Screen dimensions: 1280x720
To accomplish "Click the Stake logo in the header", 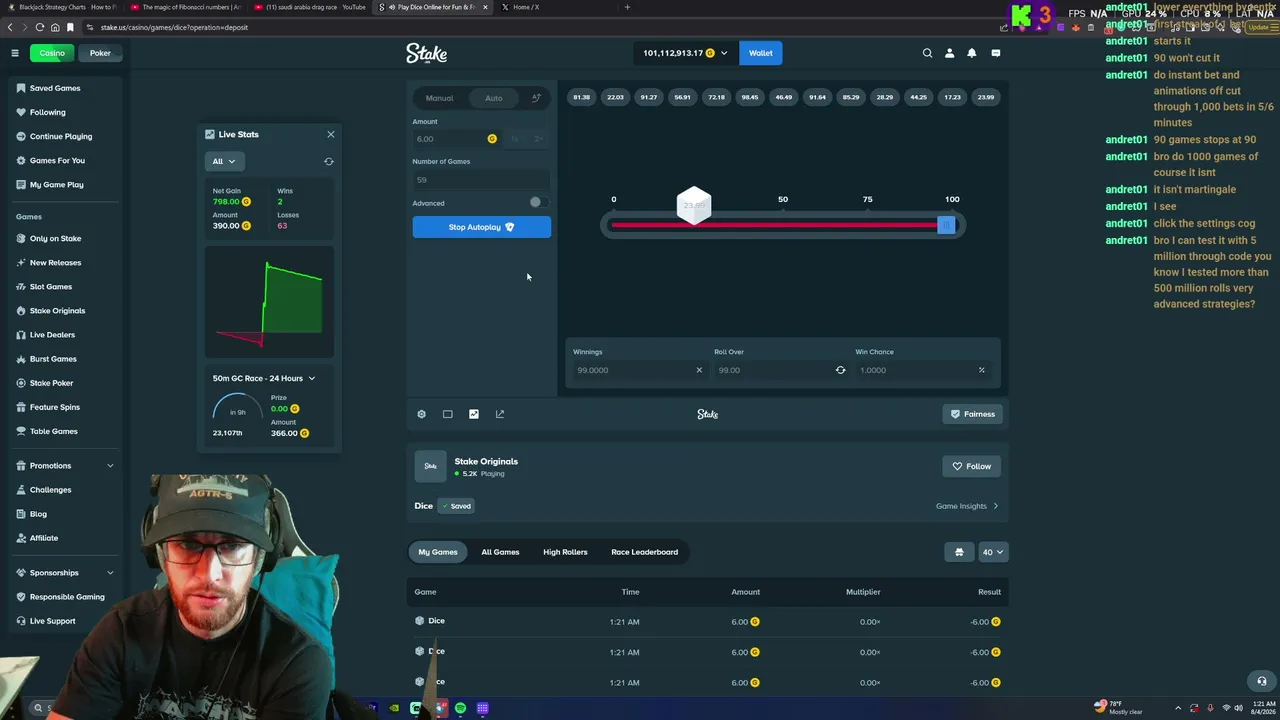I will [426, 53].
